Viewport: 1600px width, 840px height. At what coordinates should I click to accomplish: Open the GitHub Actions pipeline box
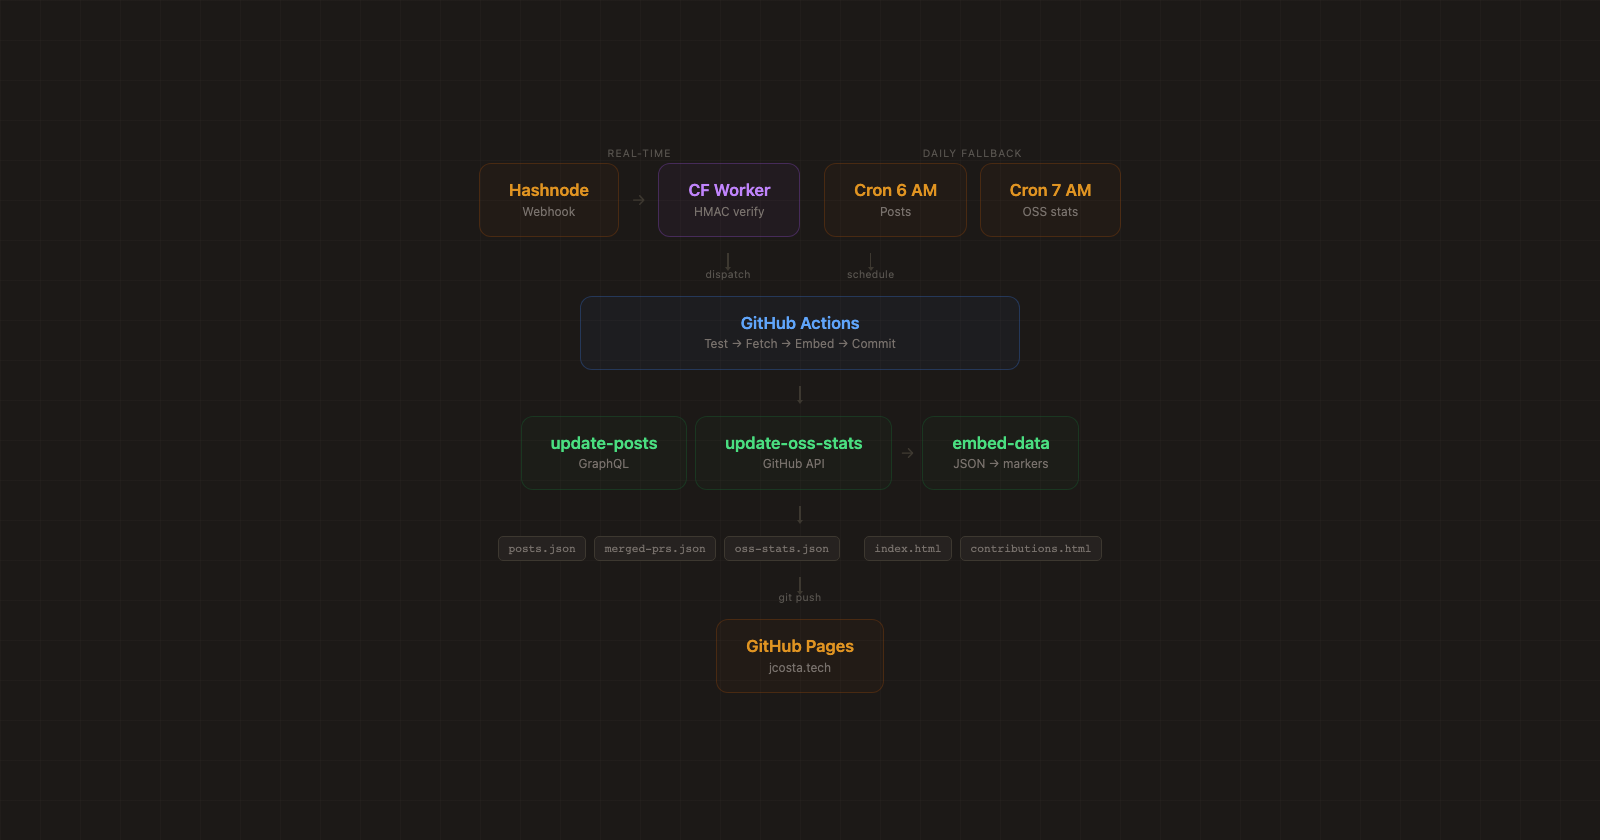[799, 333]
